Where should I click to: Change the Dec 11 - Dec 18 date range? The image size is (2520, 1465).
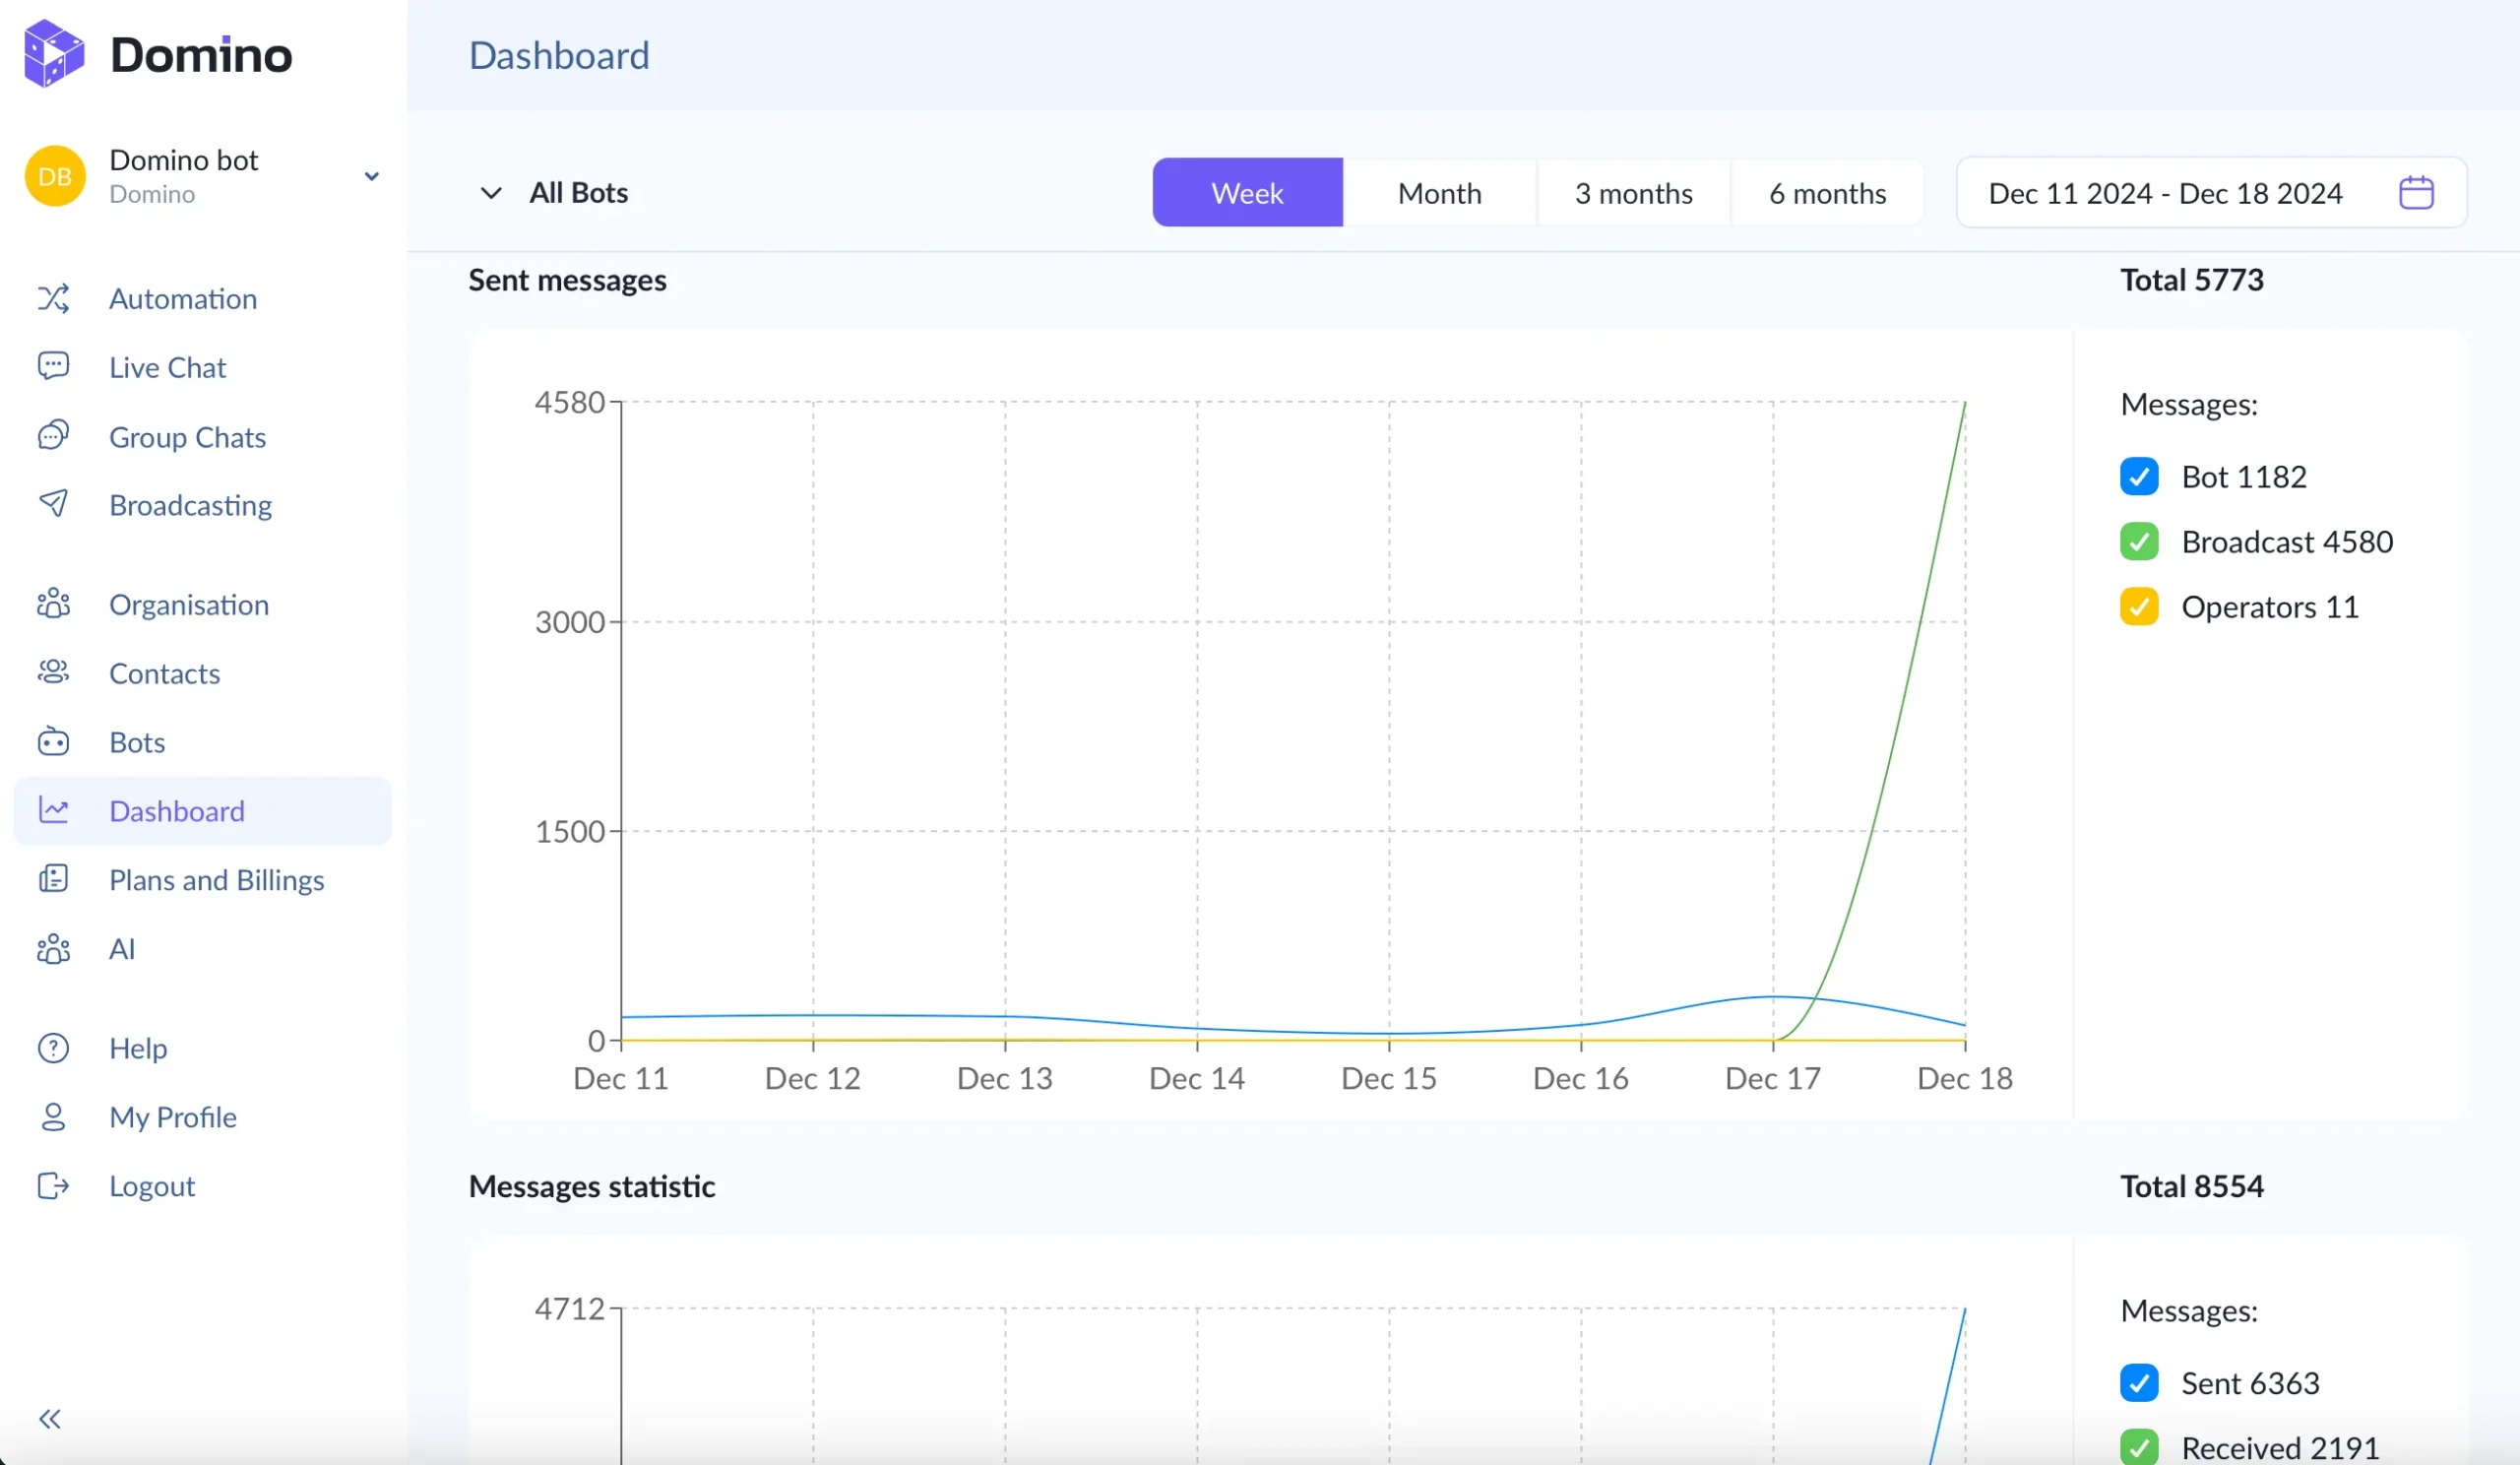2165,192
